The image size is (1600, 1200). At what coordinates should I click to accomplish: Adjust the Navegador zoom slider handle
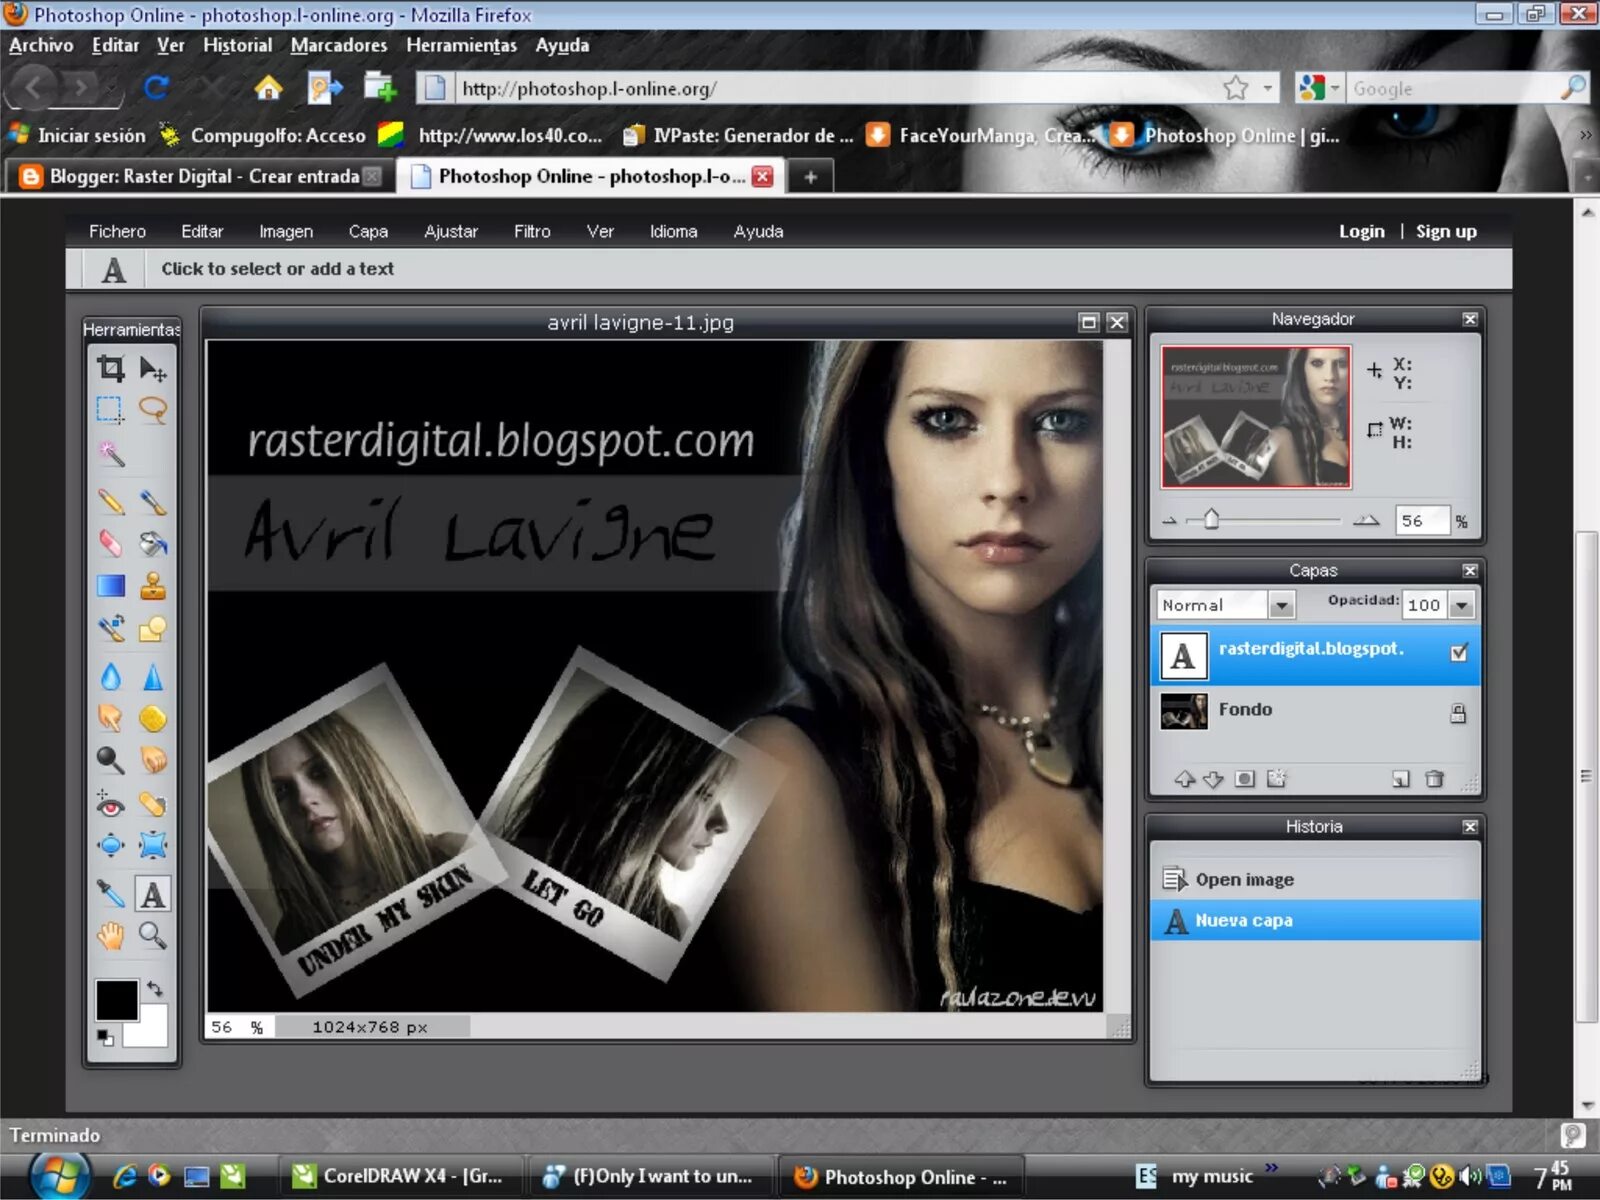(x=1211, y=519)
